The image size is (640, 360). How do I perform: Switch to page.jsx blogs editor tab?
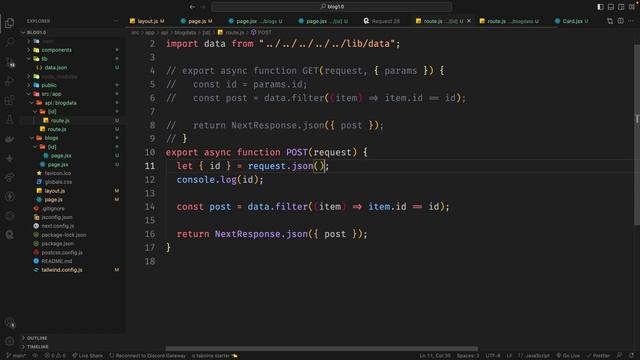tap(256, 21)
